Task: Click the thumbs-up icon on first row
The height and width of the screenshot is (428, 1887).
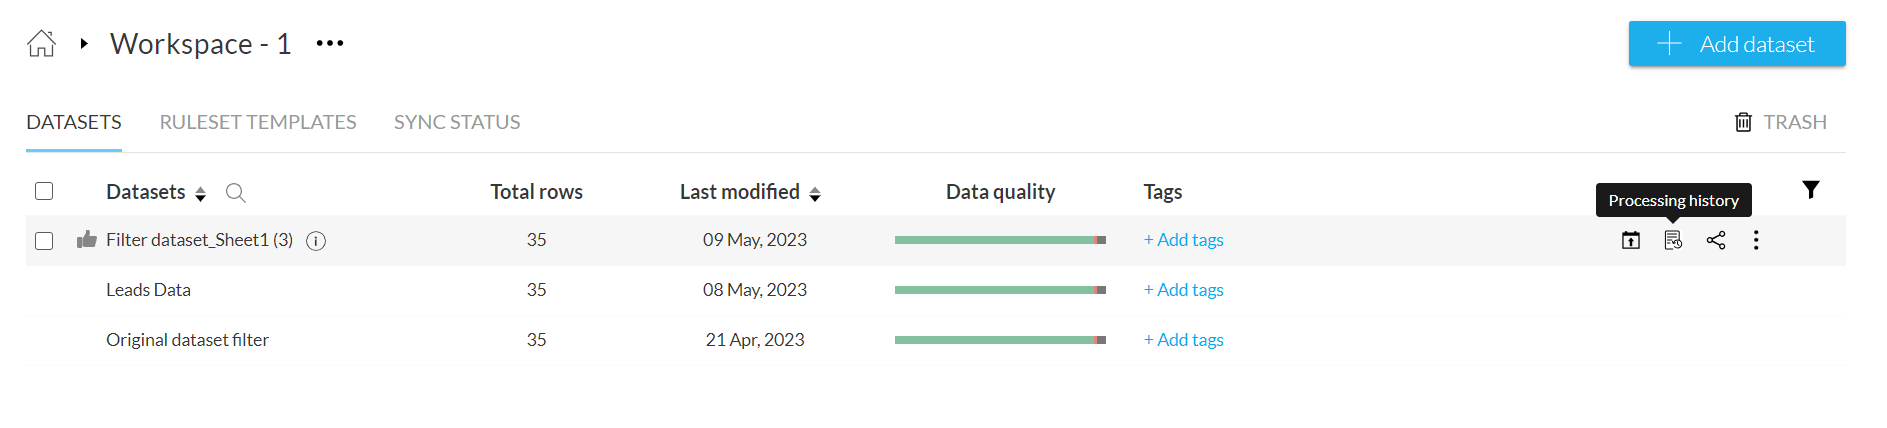Action: pos(87,239)
